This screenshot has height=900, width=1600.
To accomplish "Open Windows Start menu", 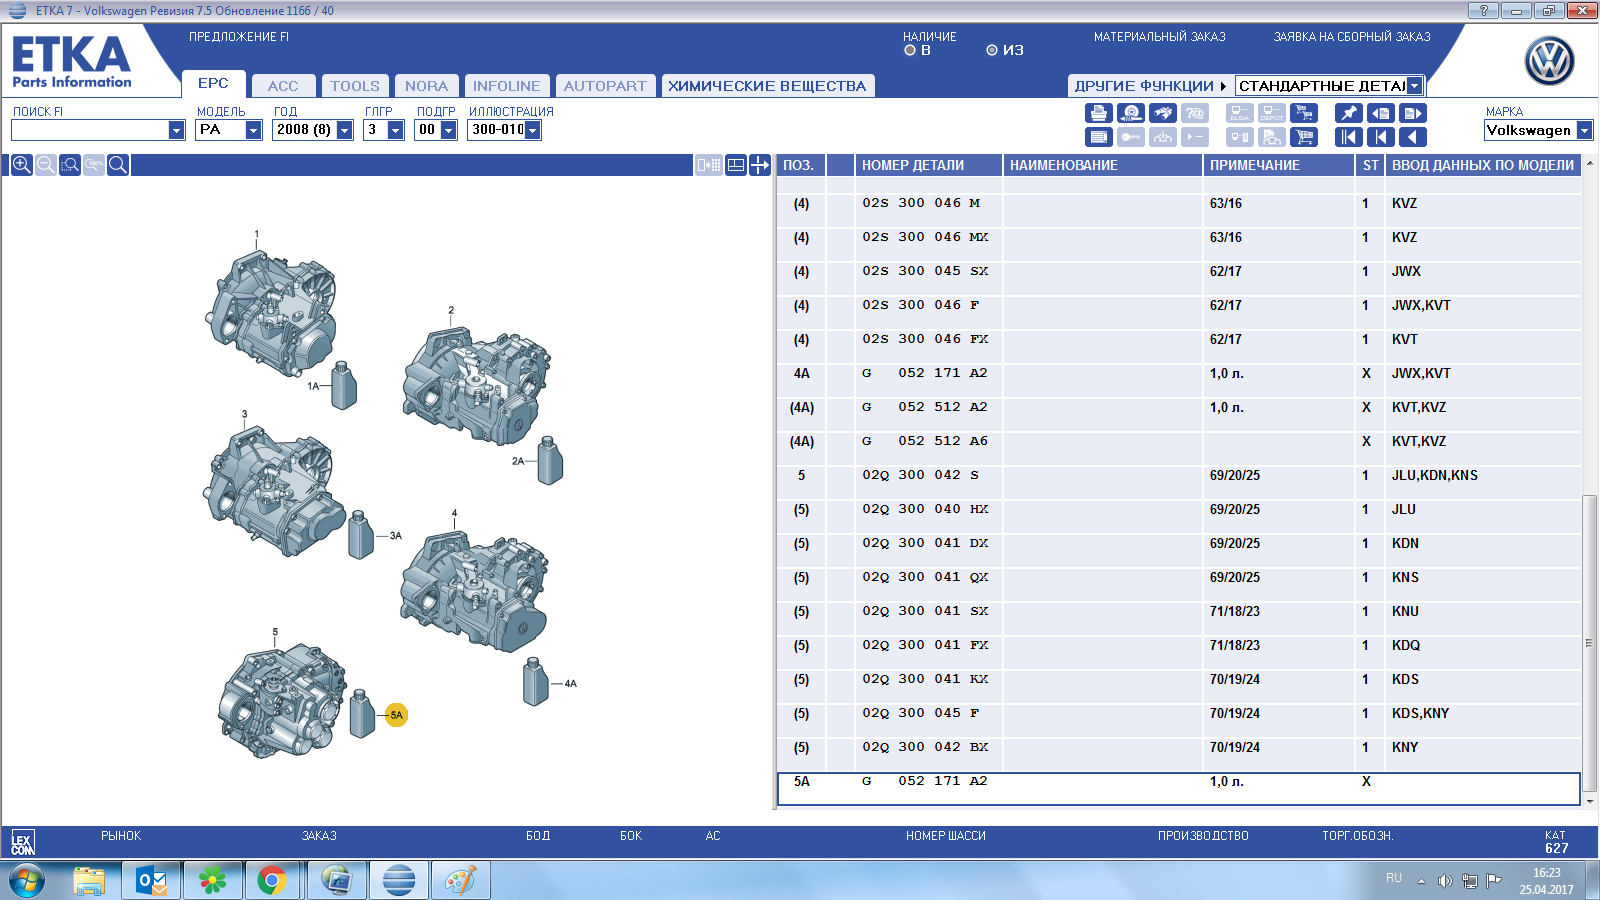I will pos(27,881).
